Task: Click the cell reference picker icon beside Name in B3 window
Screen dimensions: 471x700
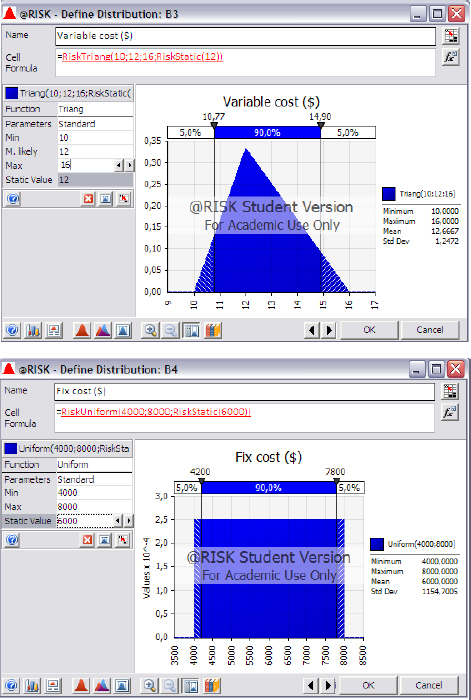Action: [451, 36]
